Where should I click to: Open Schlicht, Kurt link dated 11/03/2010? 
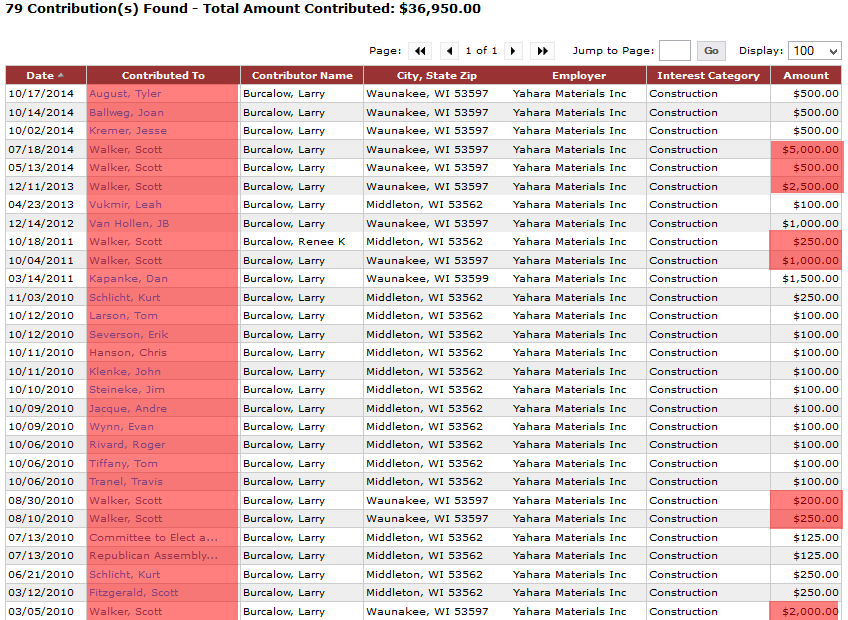(x=124, y=298)
